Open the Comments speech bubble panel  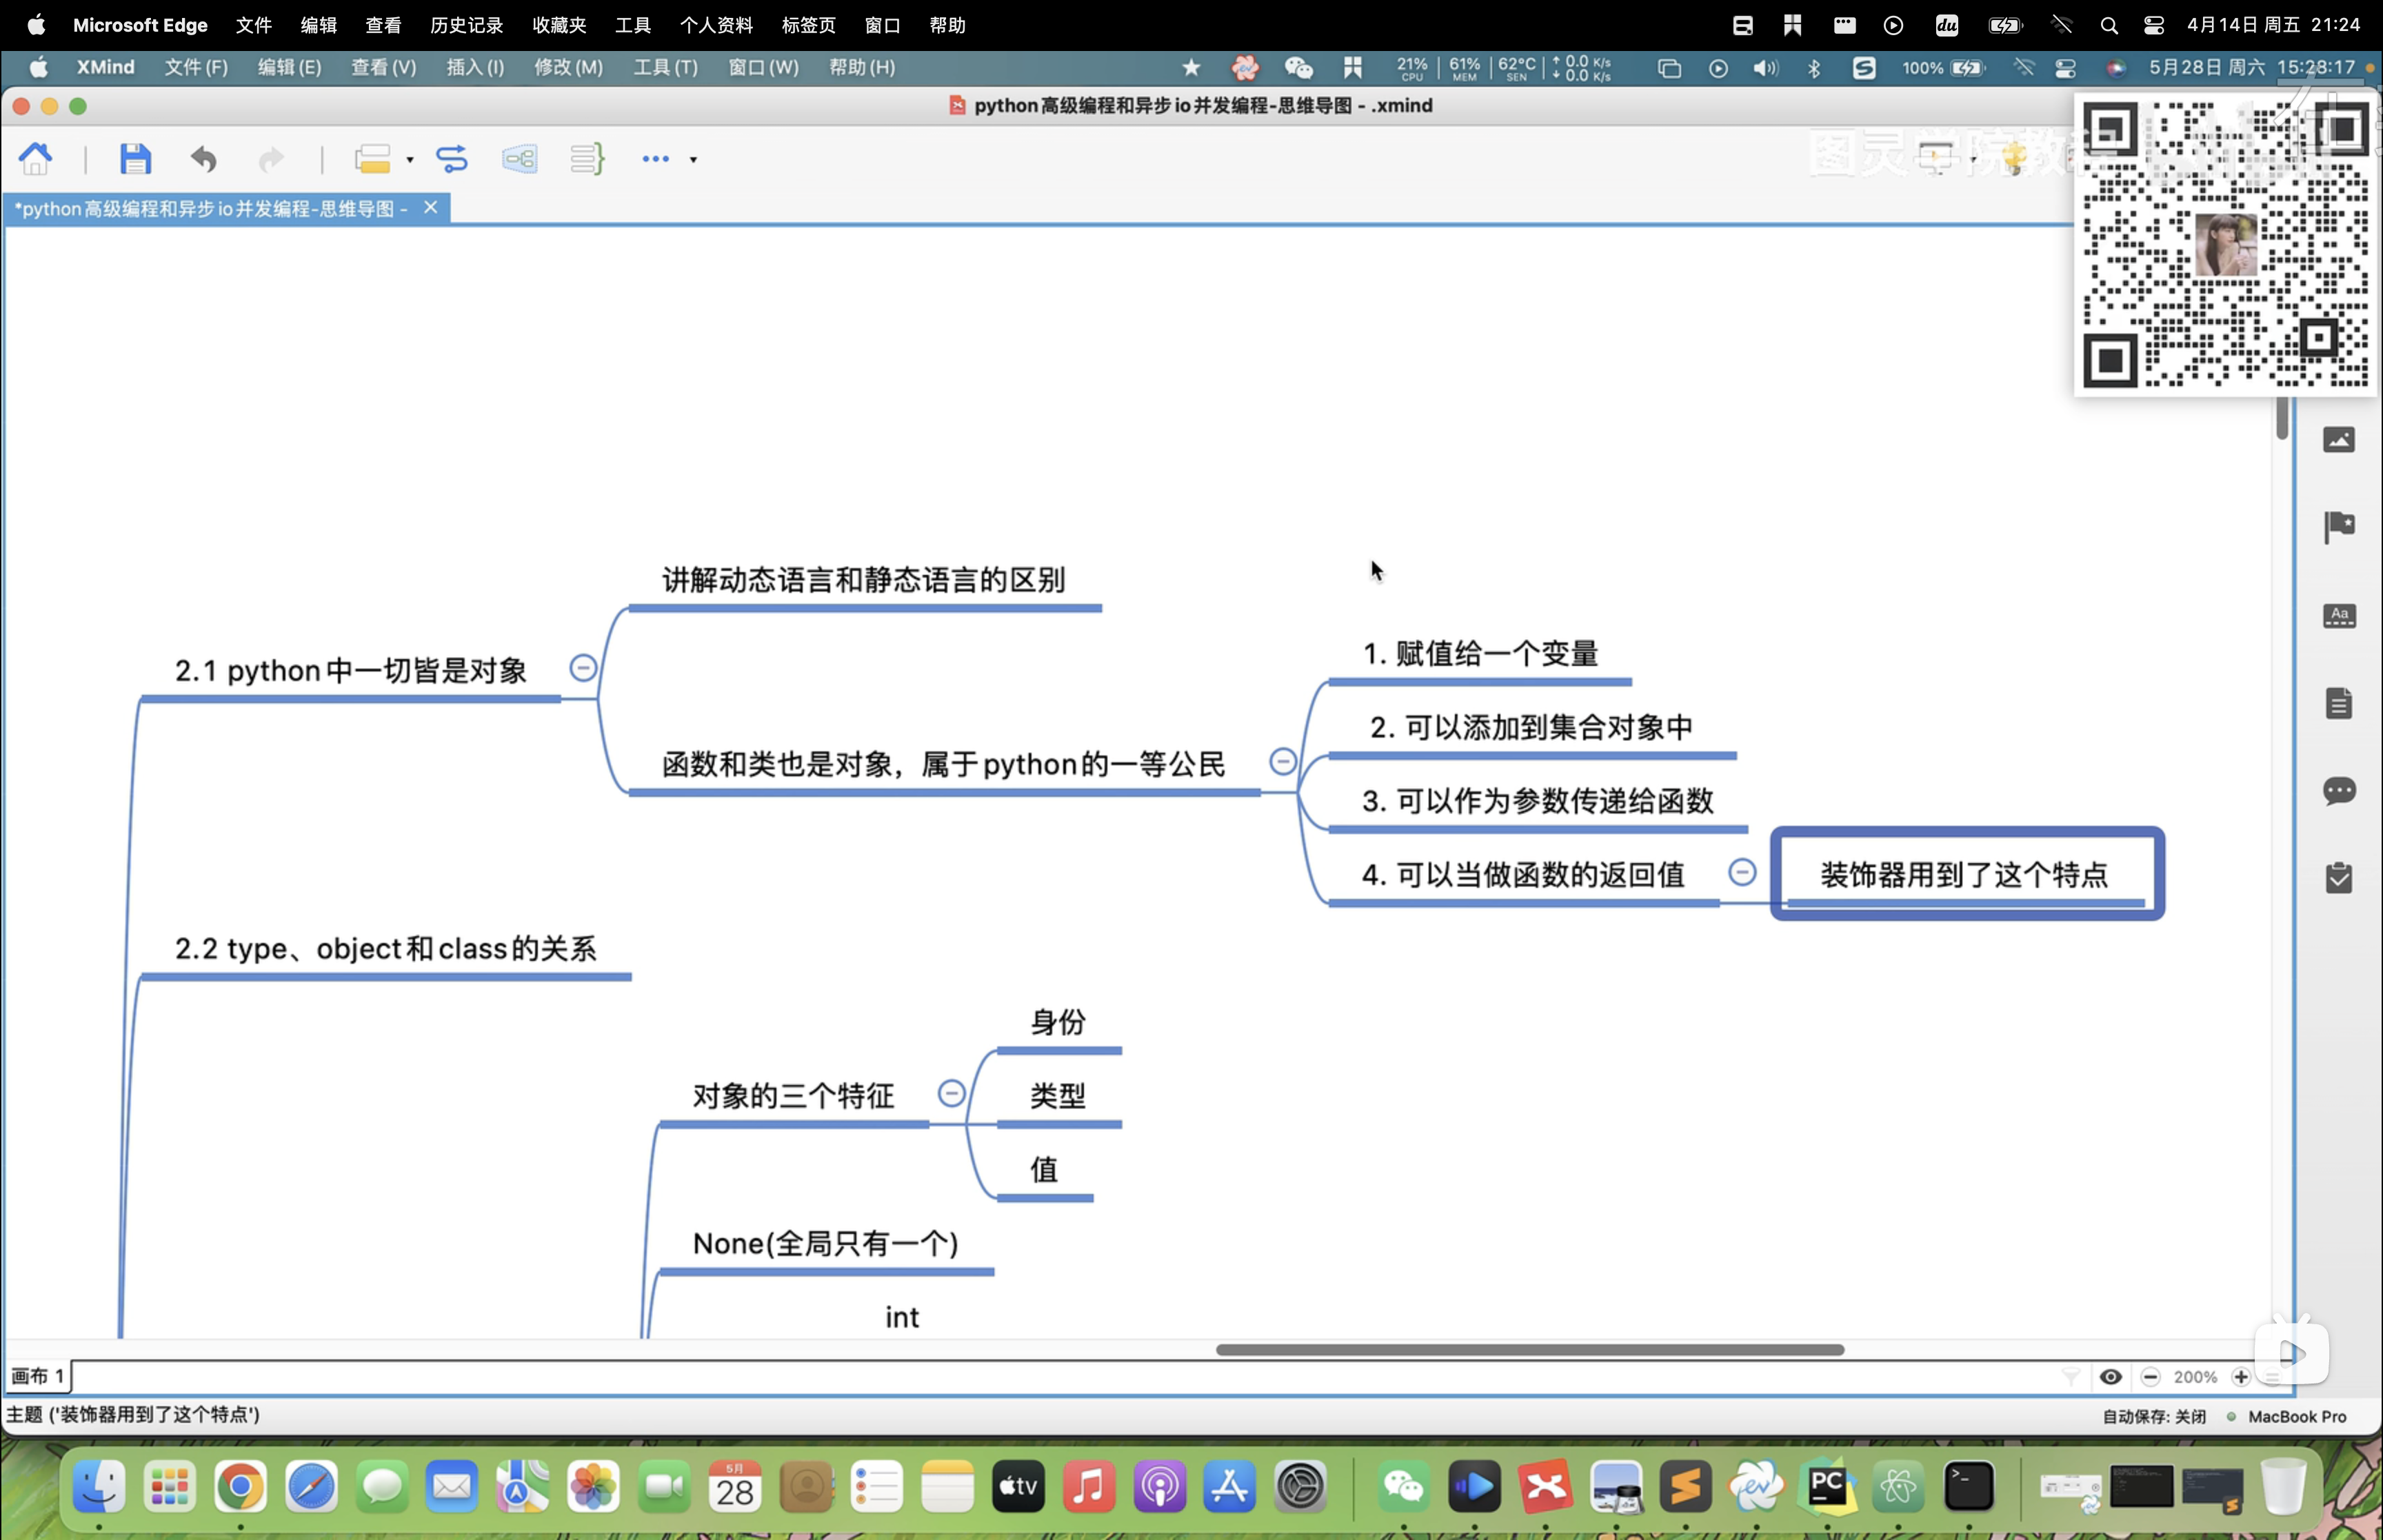(2339, 791)
